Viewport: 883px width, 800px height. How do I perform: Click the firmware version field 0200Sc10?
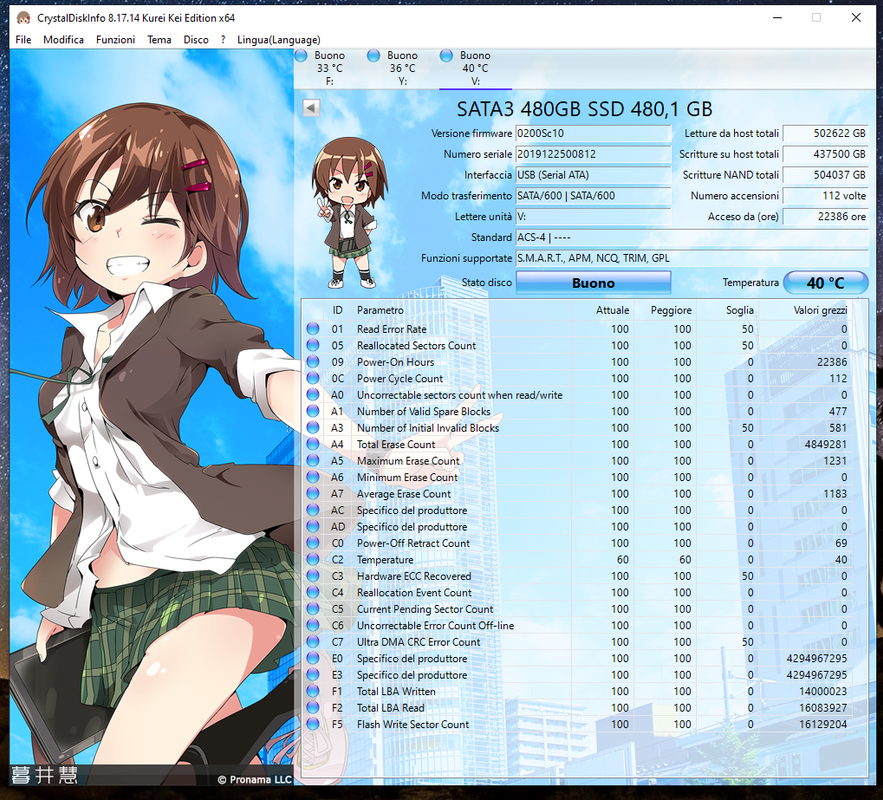593,133
